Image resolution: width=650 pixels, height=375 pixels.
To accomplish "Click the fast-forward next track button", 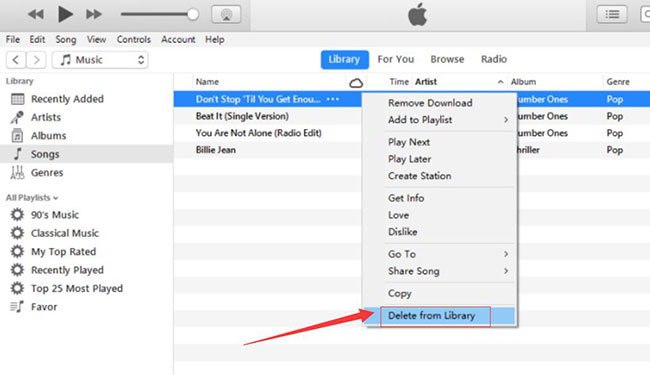I will click(94, 15).
